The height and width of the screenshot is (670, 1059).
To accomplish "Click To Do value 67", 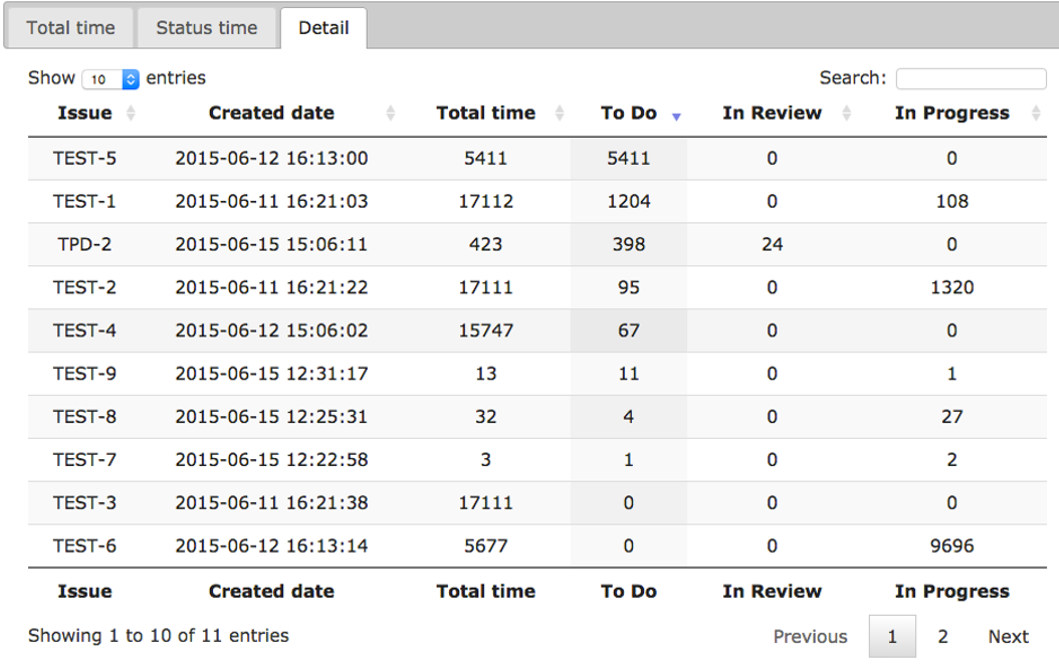I will click(629, 331).
